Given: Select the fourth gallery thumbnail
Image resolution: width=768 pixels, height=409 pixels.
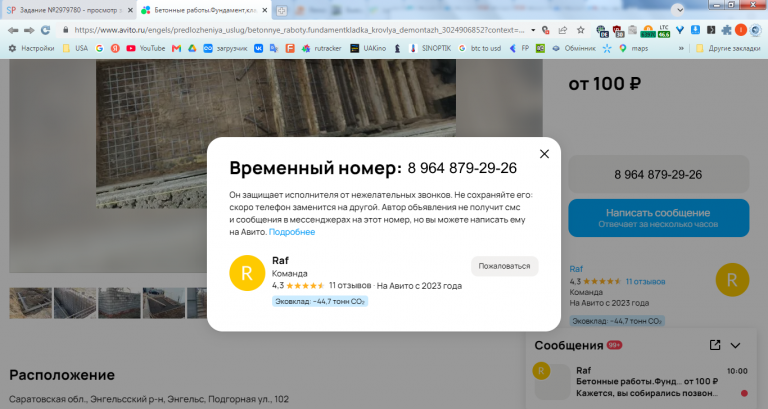Looking at the screenshot, I should [x=164, y=303].
